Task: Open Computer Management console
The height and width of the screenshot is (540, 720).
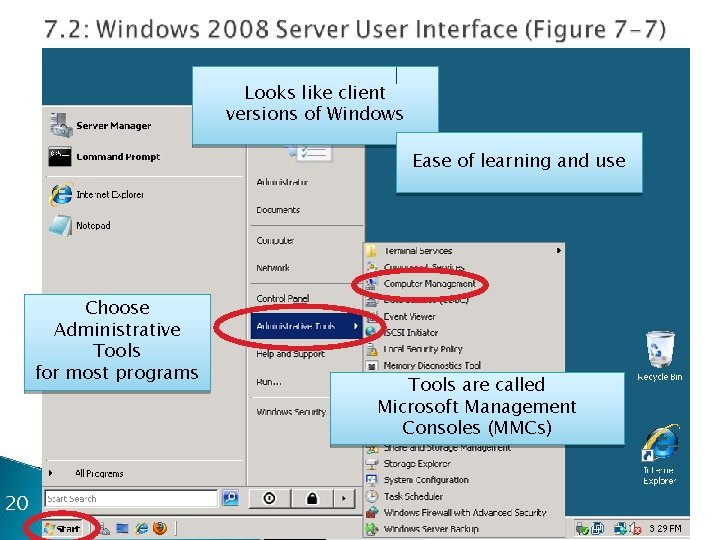Action: pos(429,284)
